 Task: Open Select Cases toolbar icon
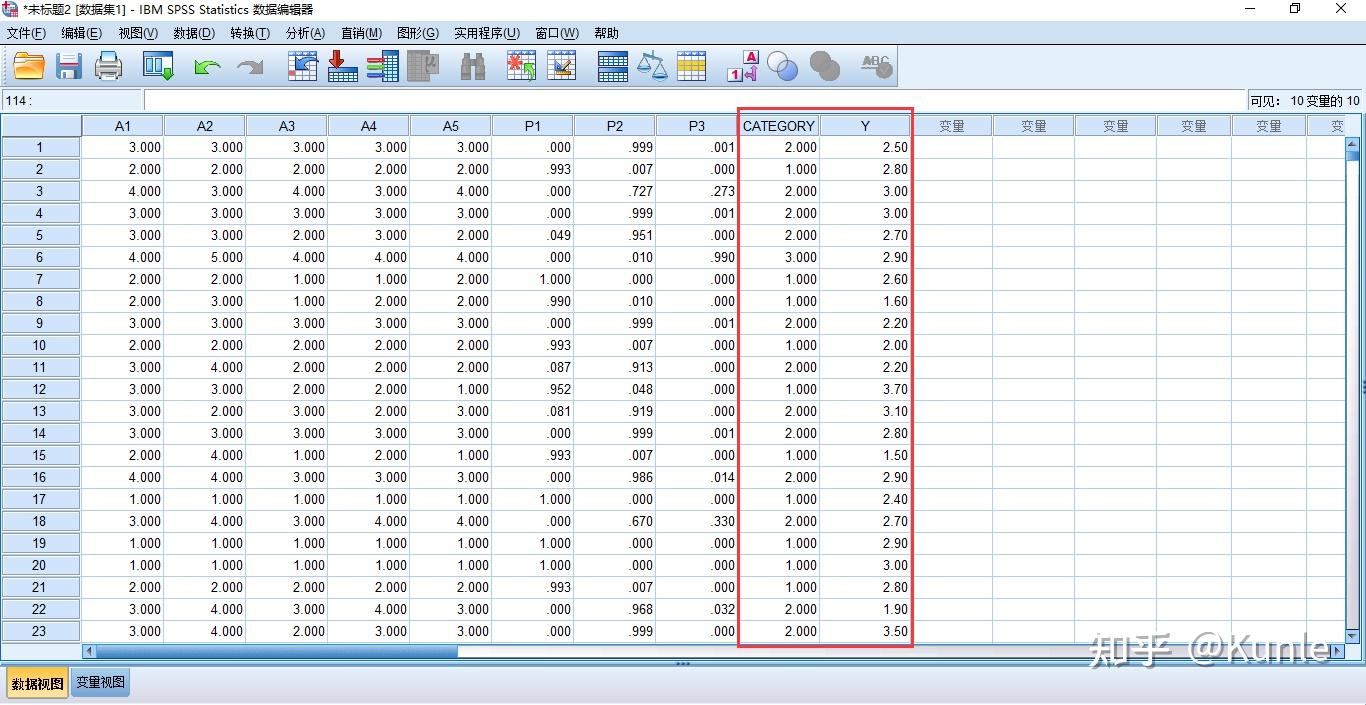click(x=693, y=66)
